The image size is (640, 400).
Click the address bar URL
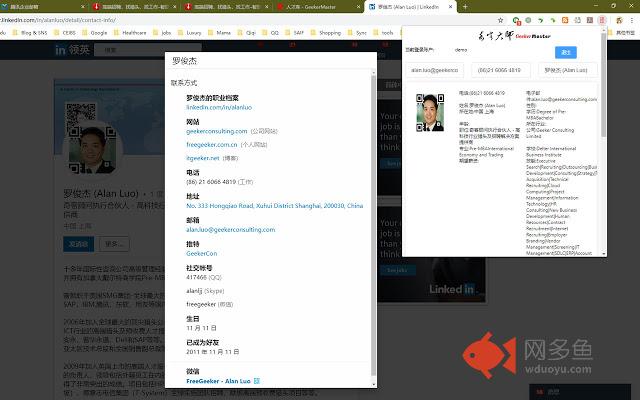pyautogui.click(x=58, y=20)
